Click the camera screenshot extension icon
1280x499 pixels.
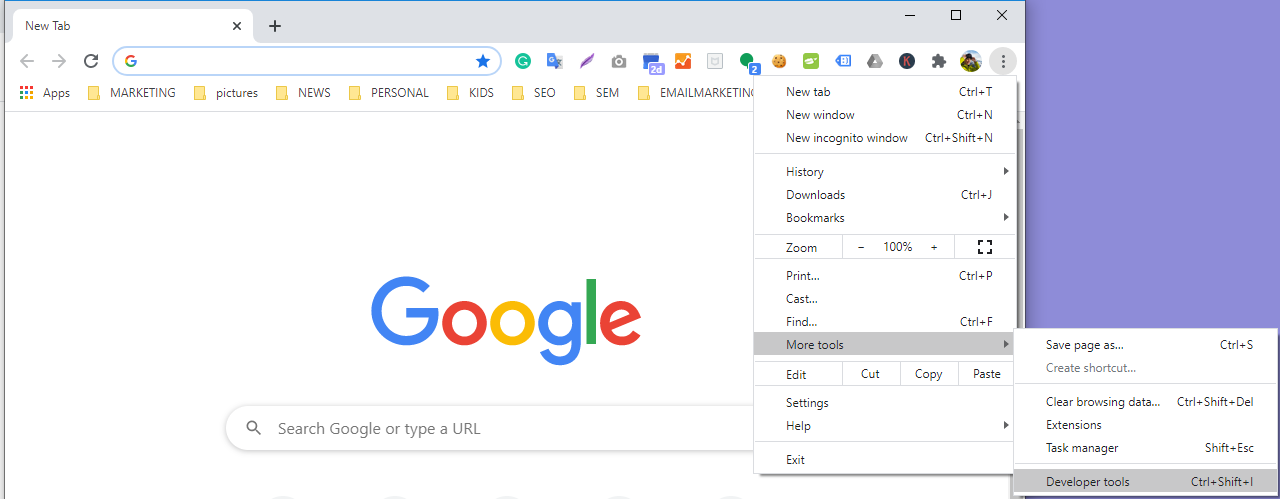[x=619, y=61]
